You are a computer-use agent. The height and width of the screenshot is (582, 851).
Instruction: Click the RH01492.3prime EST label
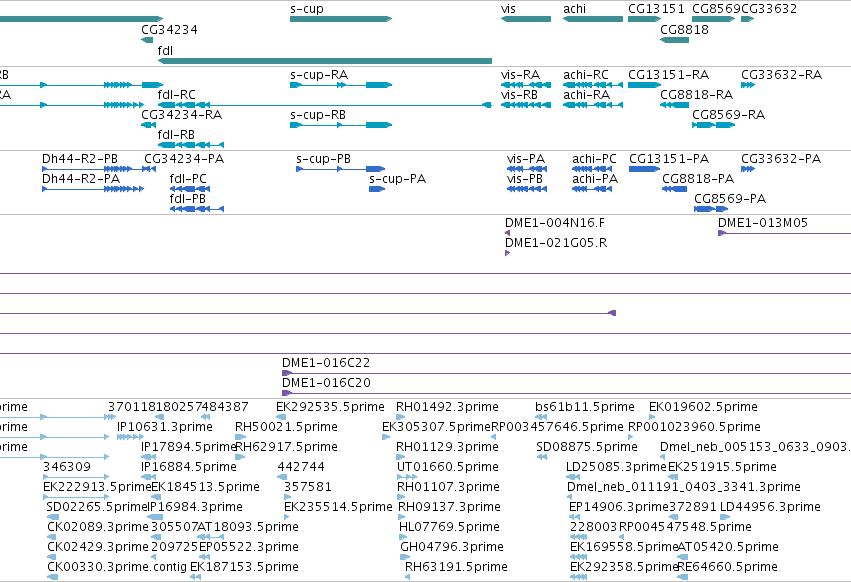[x=447, y=407]
